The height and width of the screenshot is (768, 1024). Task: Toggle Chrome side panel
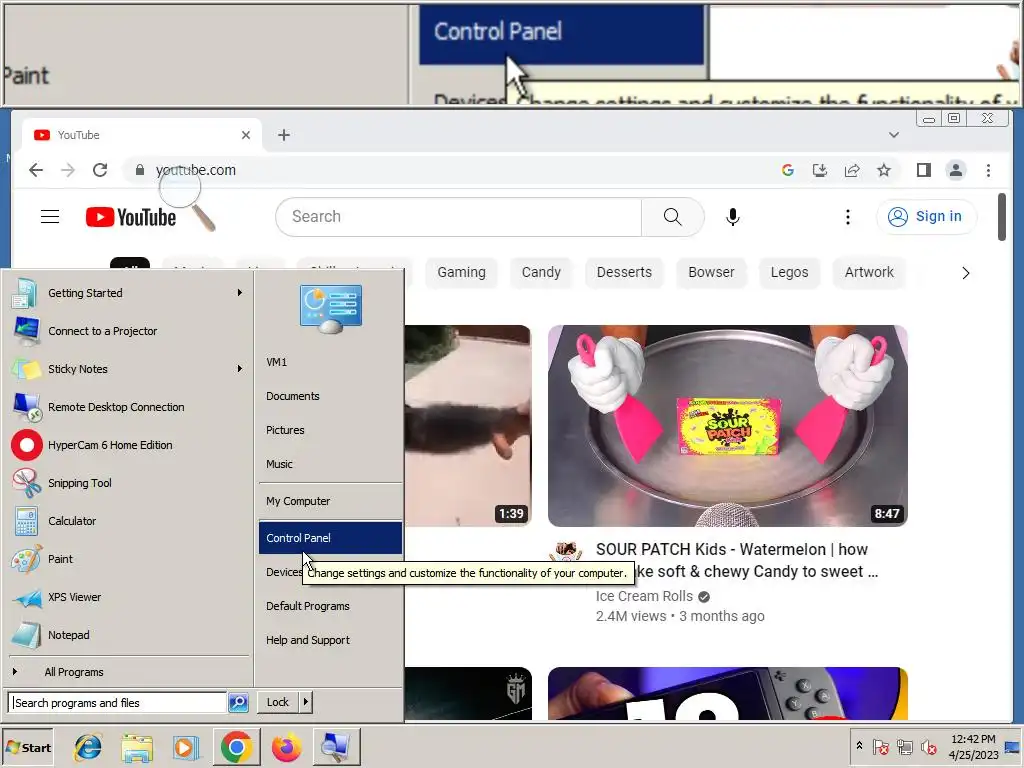(923, 170)
